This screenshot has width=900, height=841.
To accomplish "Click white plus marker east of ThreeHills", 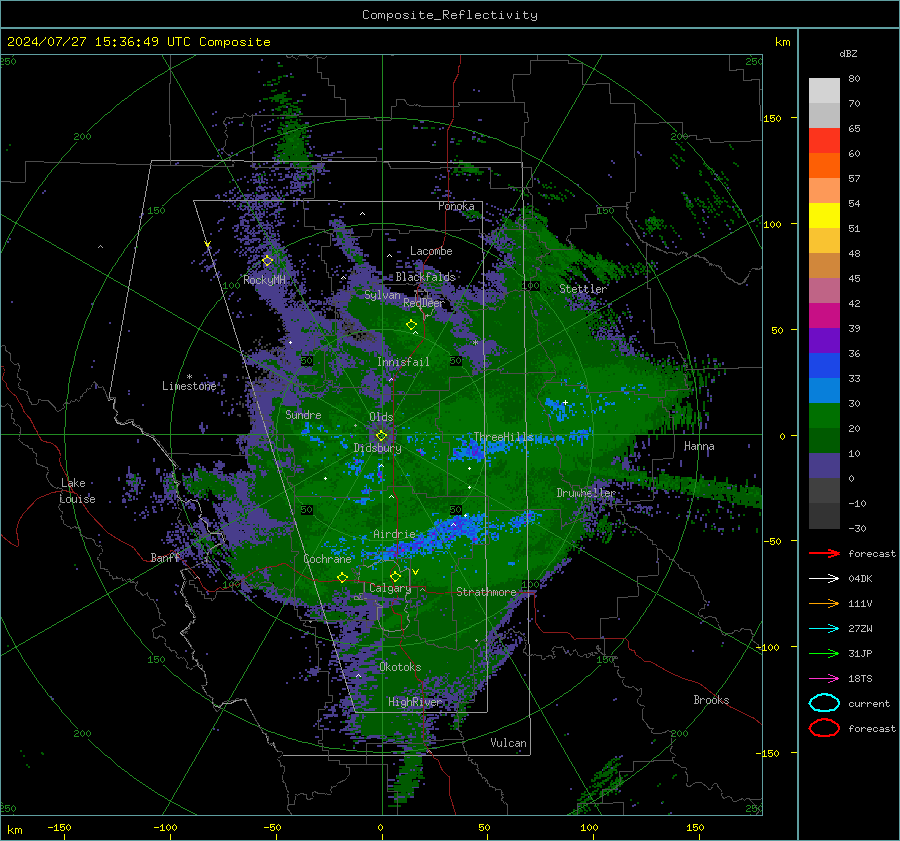I will [565, 402].
